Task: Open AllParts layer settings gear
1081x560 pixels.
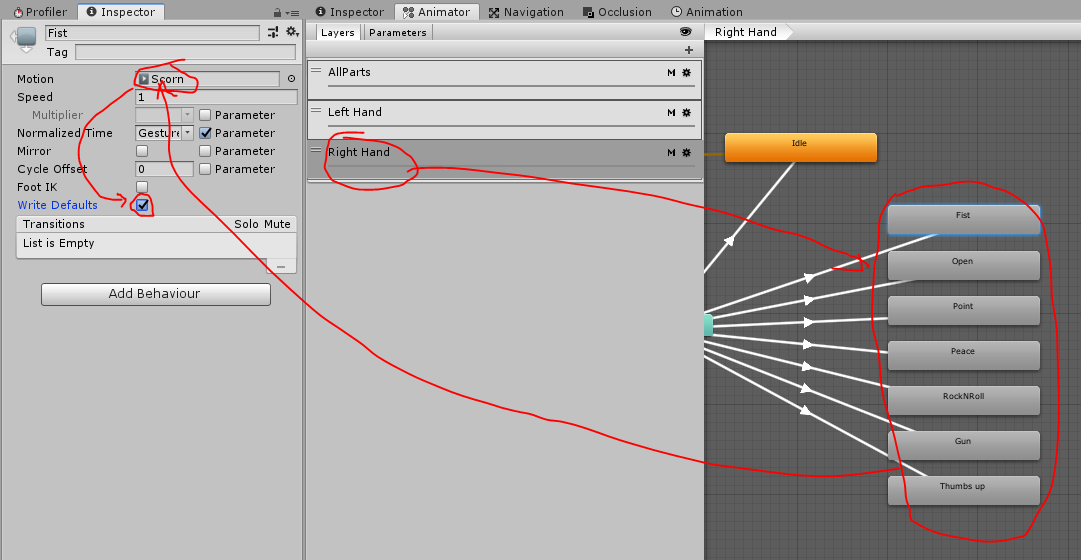Action: (x=687, y=72)
